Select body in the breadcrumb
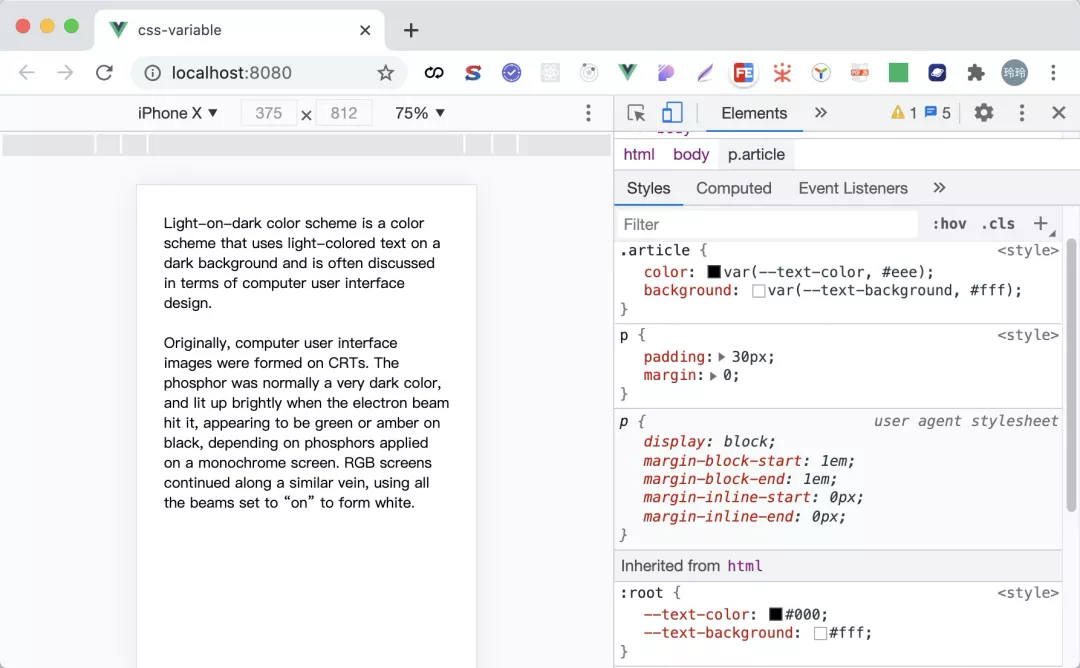 point(691,154)
